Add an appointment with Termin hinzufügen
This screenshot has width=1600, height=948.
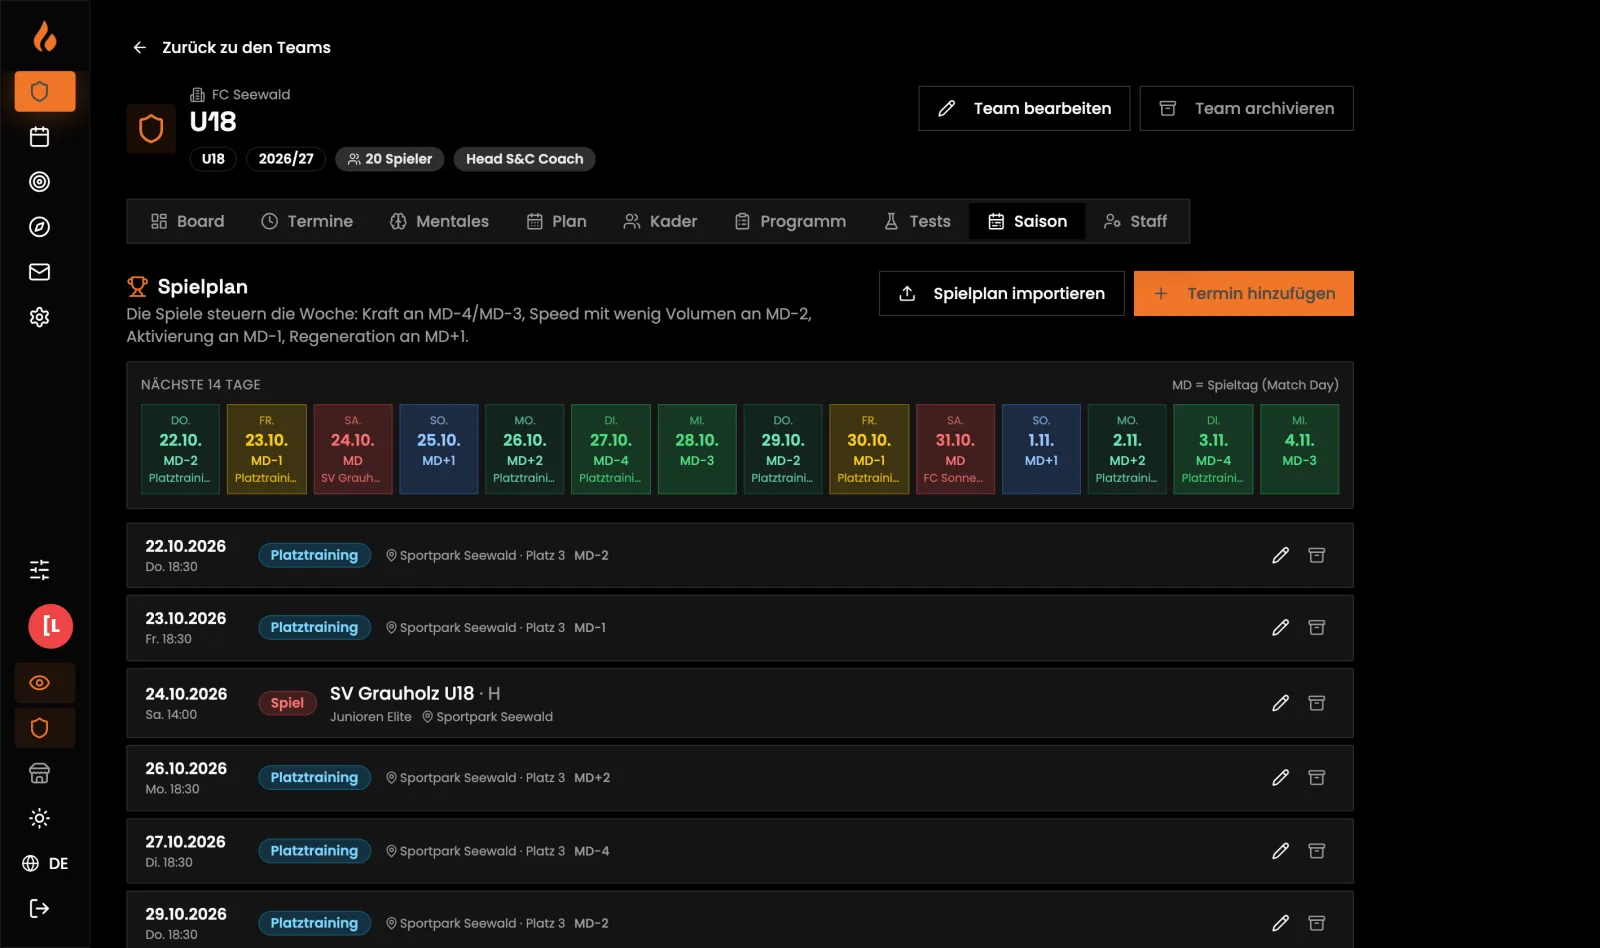tap(1244, 293)
